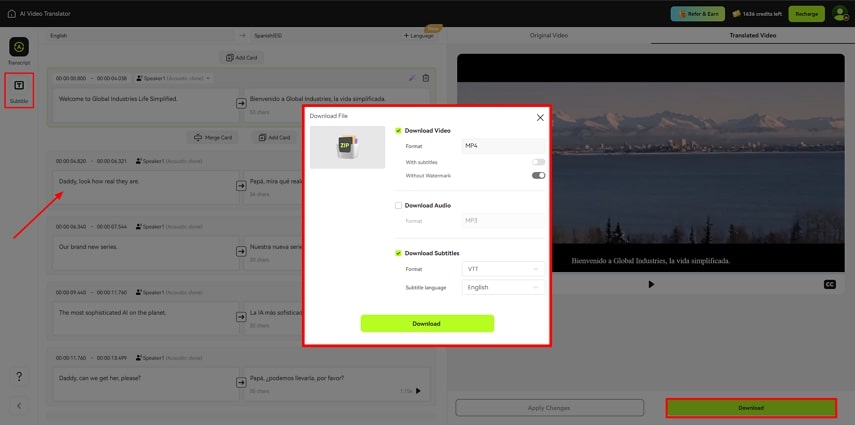855x425 pixels.
Task: Translate arrow beside 'Welcome to Global Industries'
Action: (x=241, y=104)
